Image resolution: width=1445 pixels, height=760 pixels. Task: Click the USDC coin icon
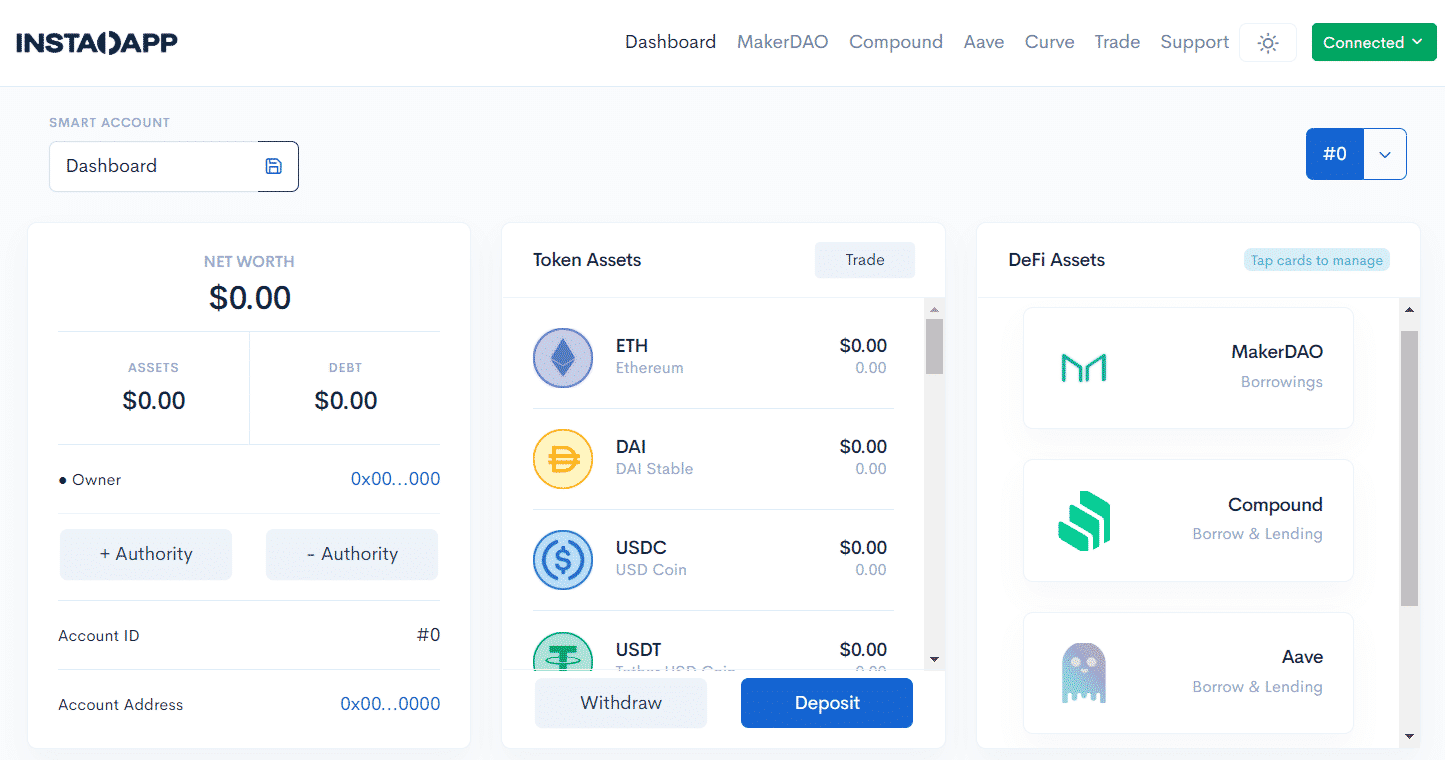[563, 560]
